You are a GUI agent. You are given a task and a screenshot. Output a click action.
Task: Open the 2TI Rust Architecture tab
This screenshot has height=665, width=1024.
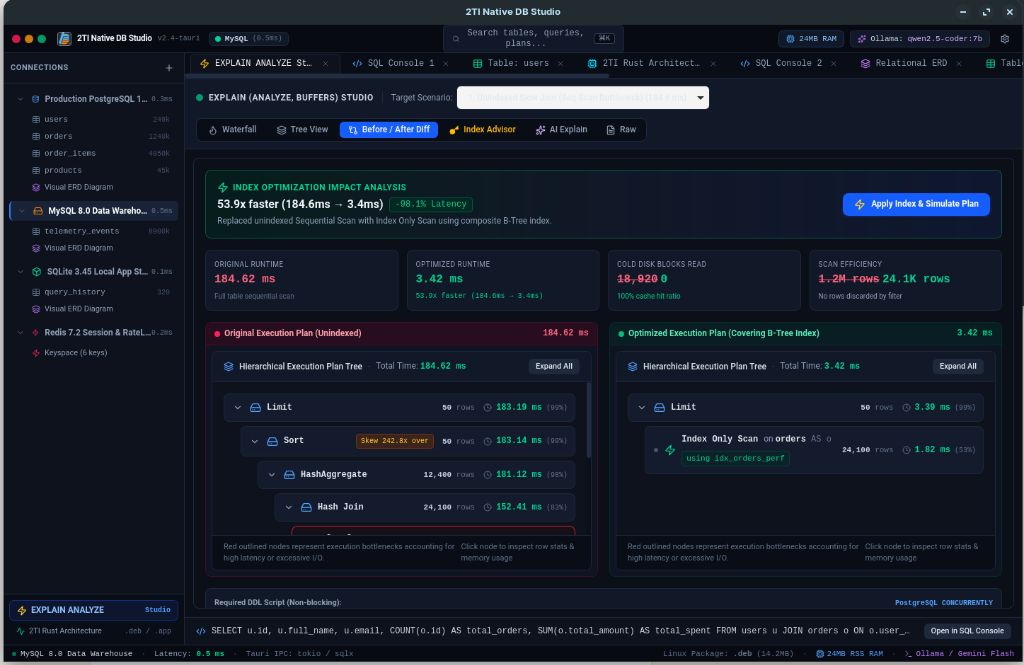[650, 63]
